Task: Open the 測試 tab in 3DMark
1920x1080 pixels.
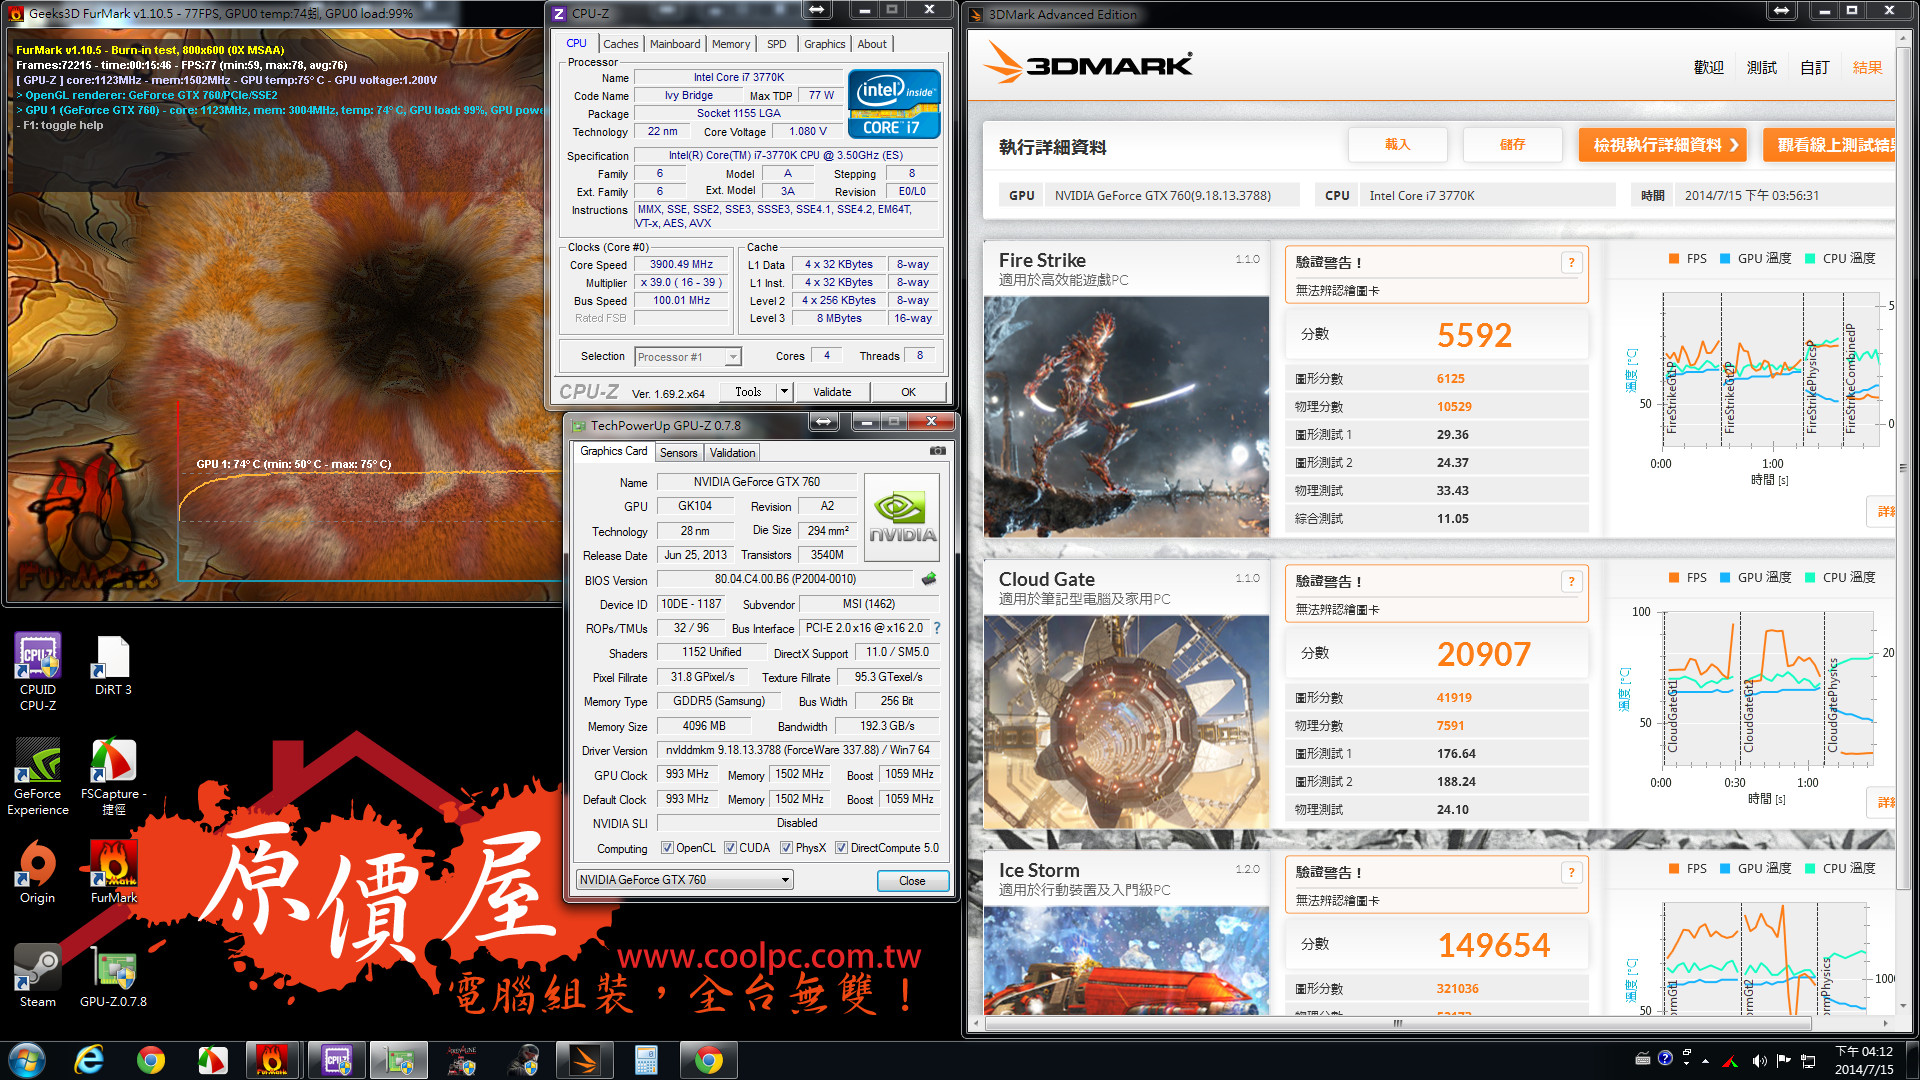Action: click(x=1762, y=67)
